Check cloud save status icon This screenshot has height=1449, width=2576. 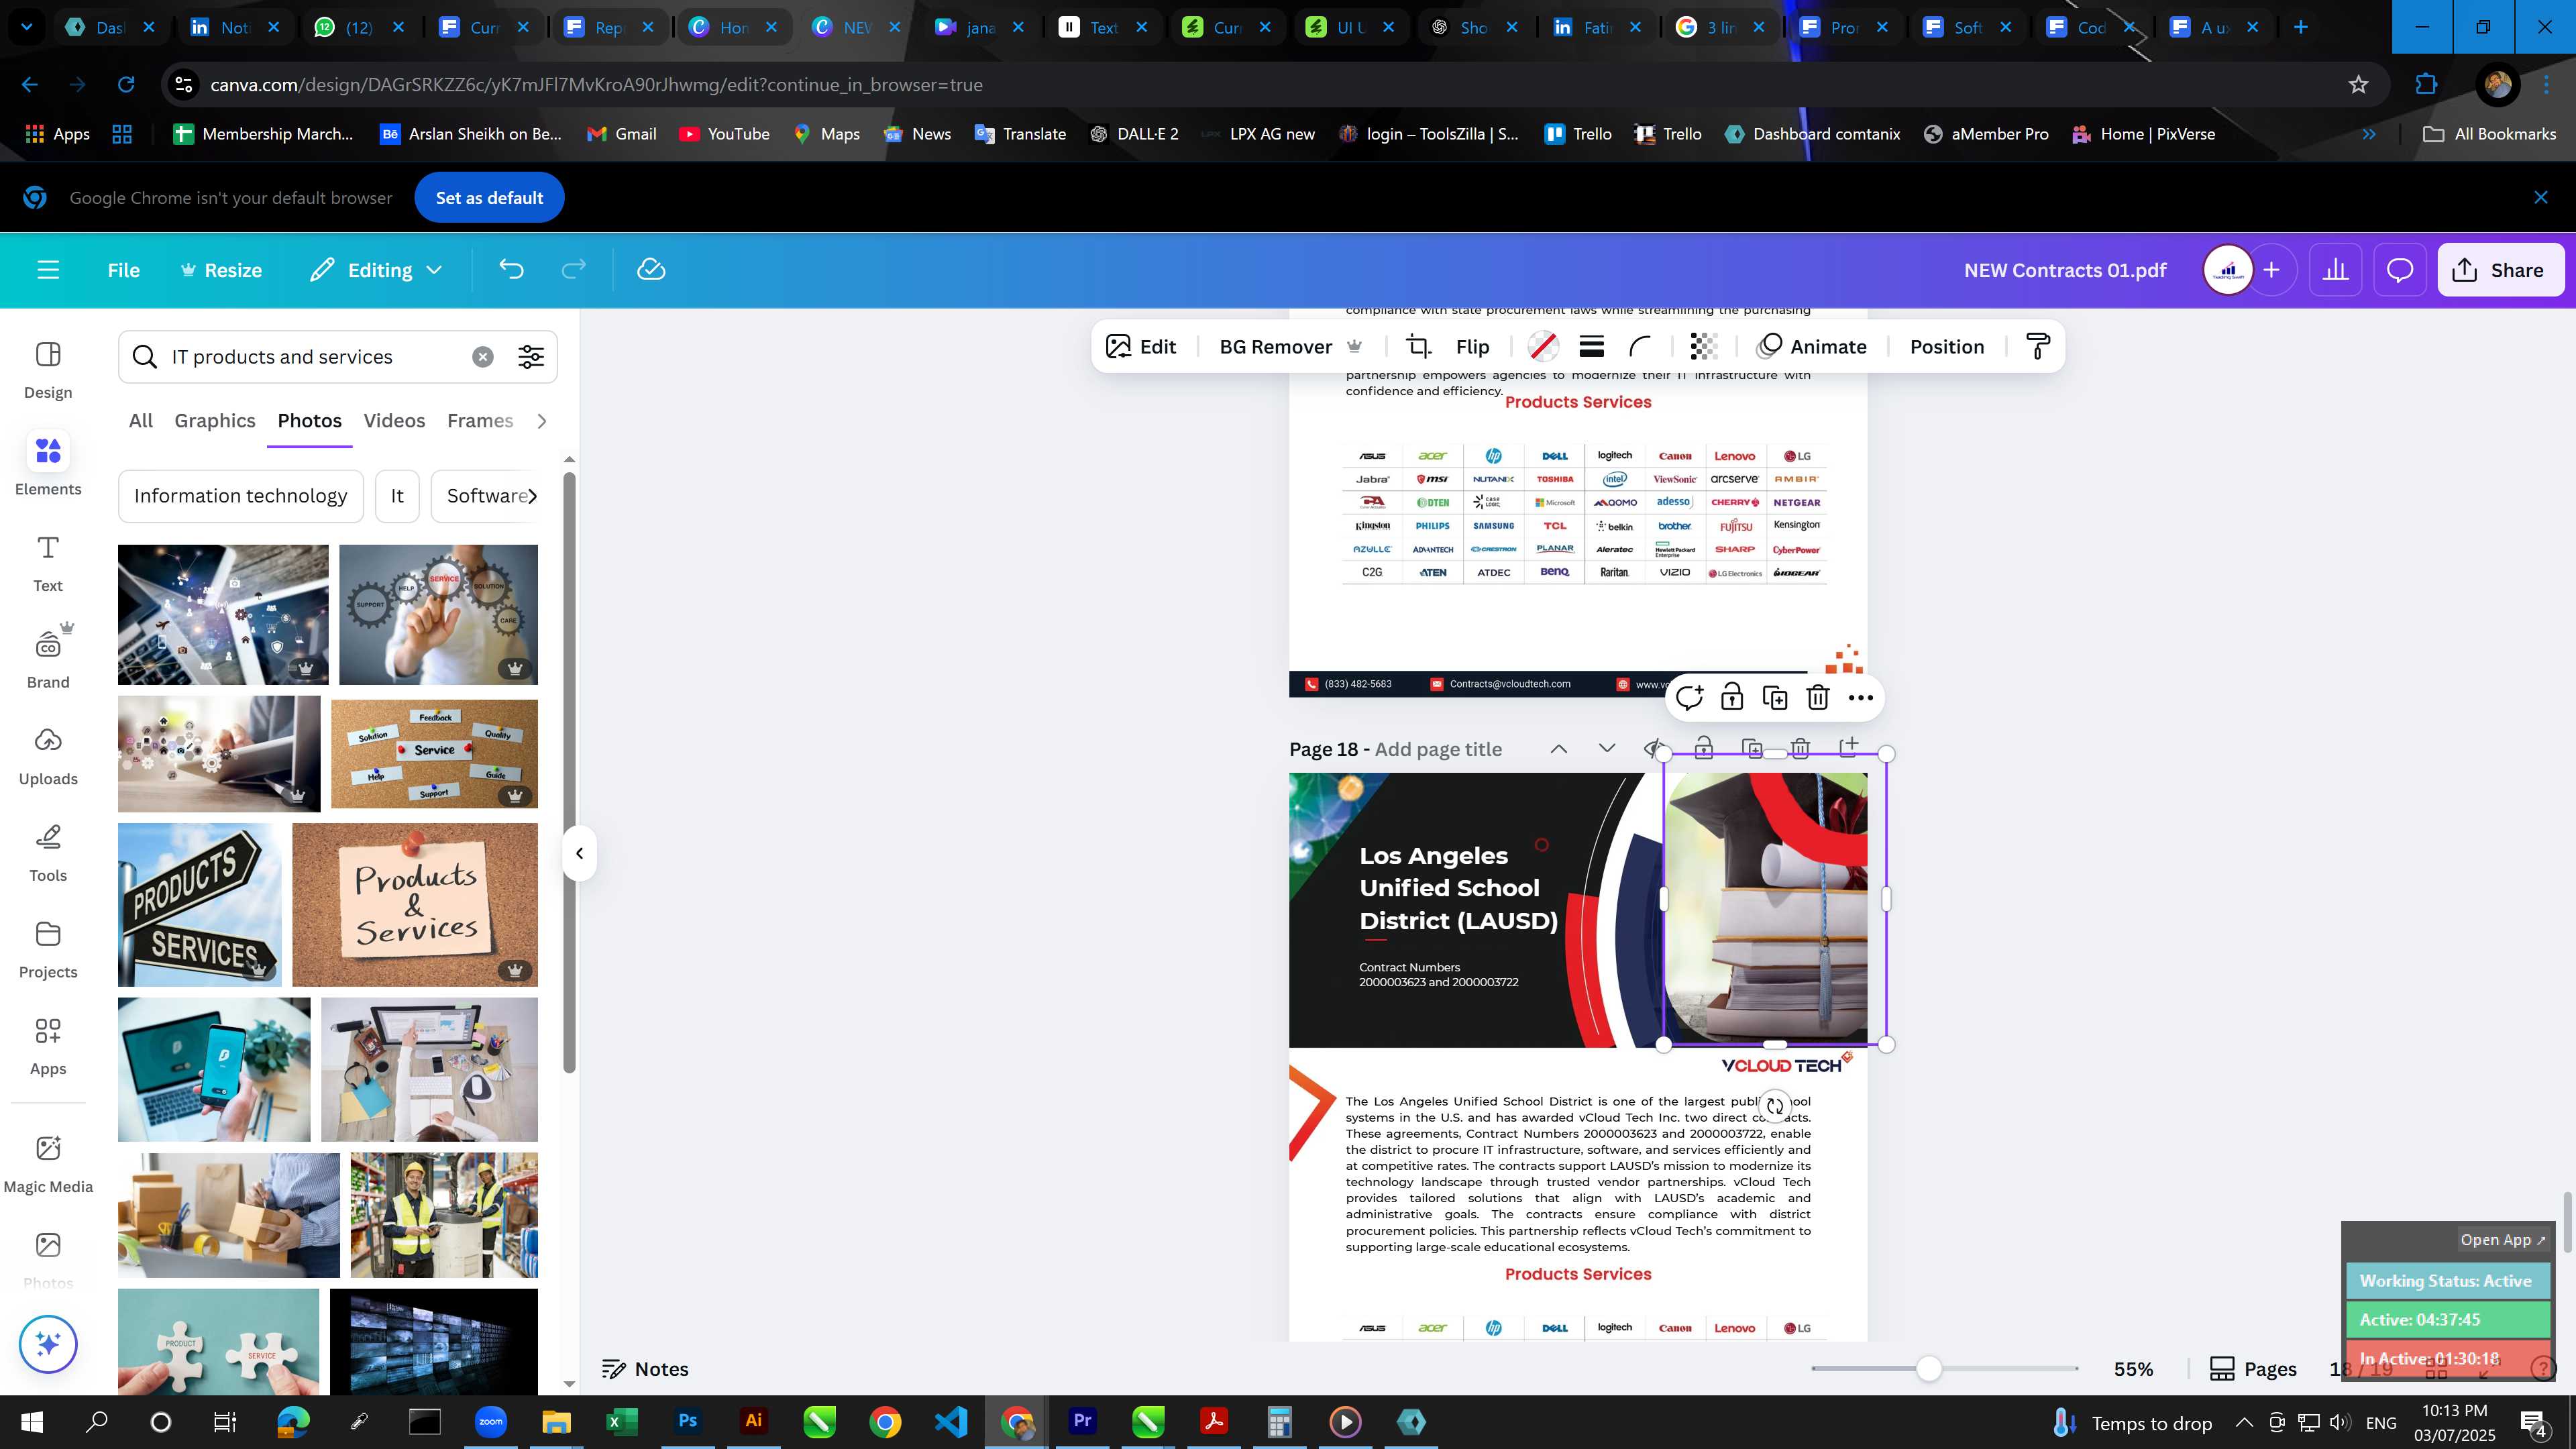[x=651, y=270]
